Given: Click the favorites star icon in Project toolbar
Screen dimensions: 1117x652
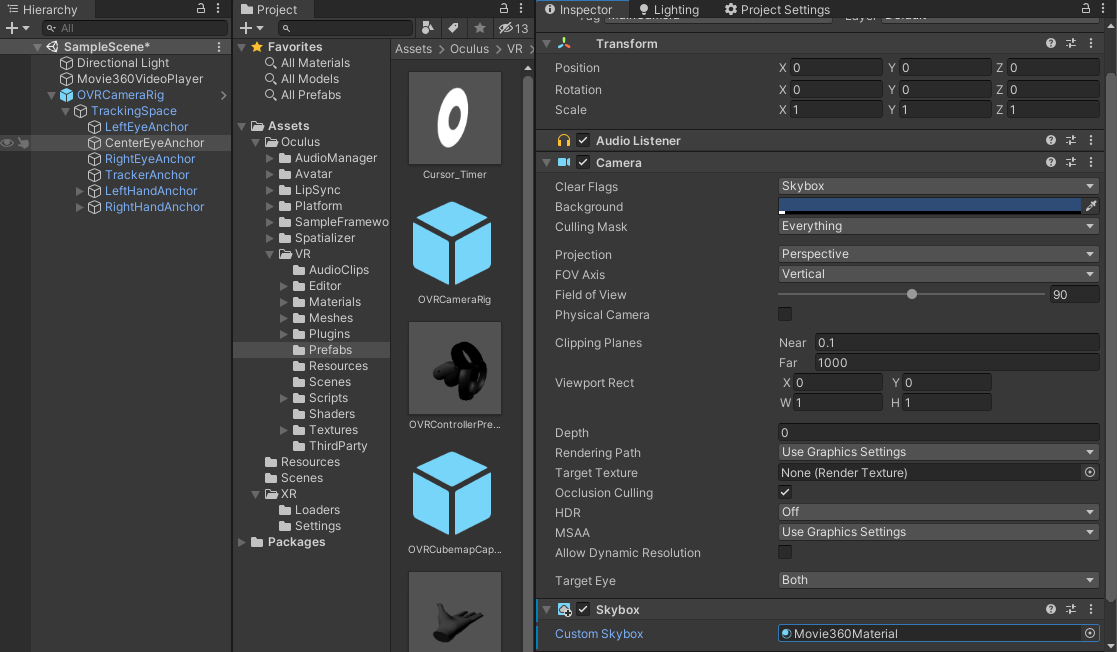Looking at the screenshot, I should 480,28.
